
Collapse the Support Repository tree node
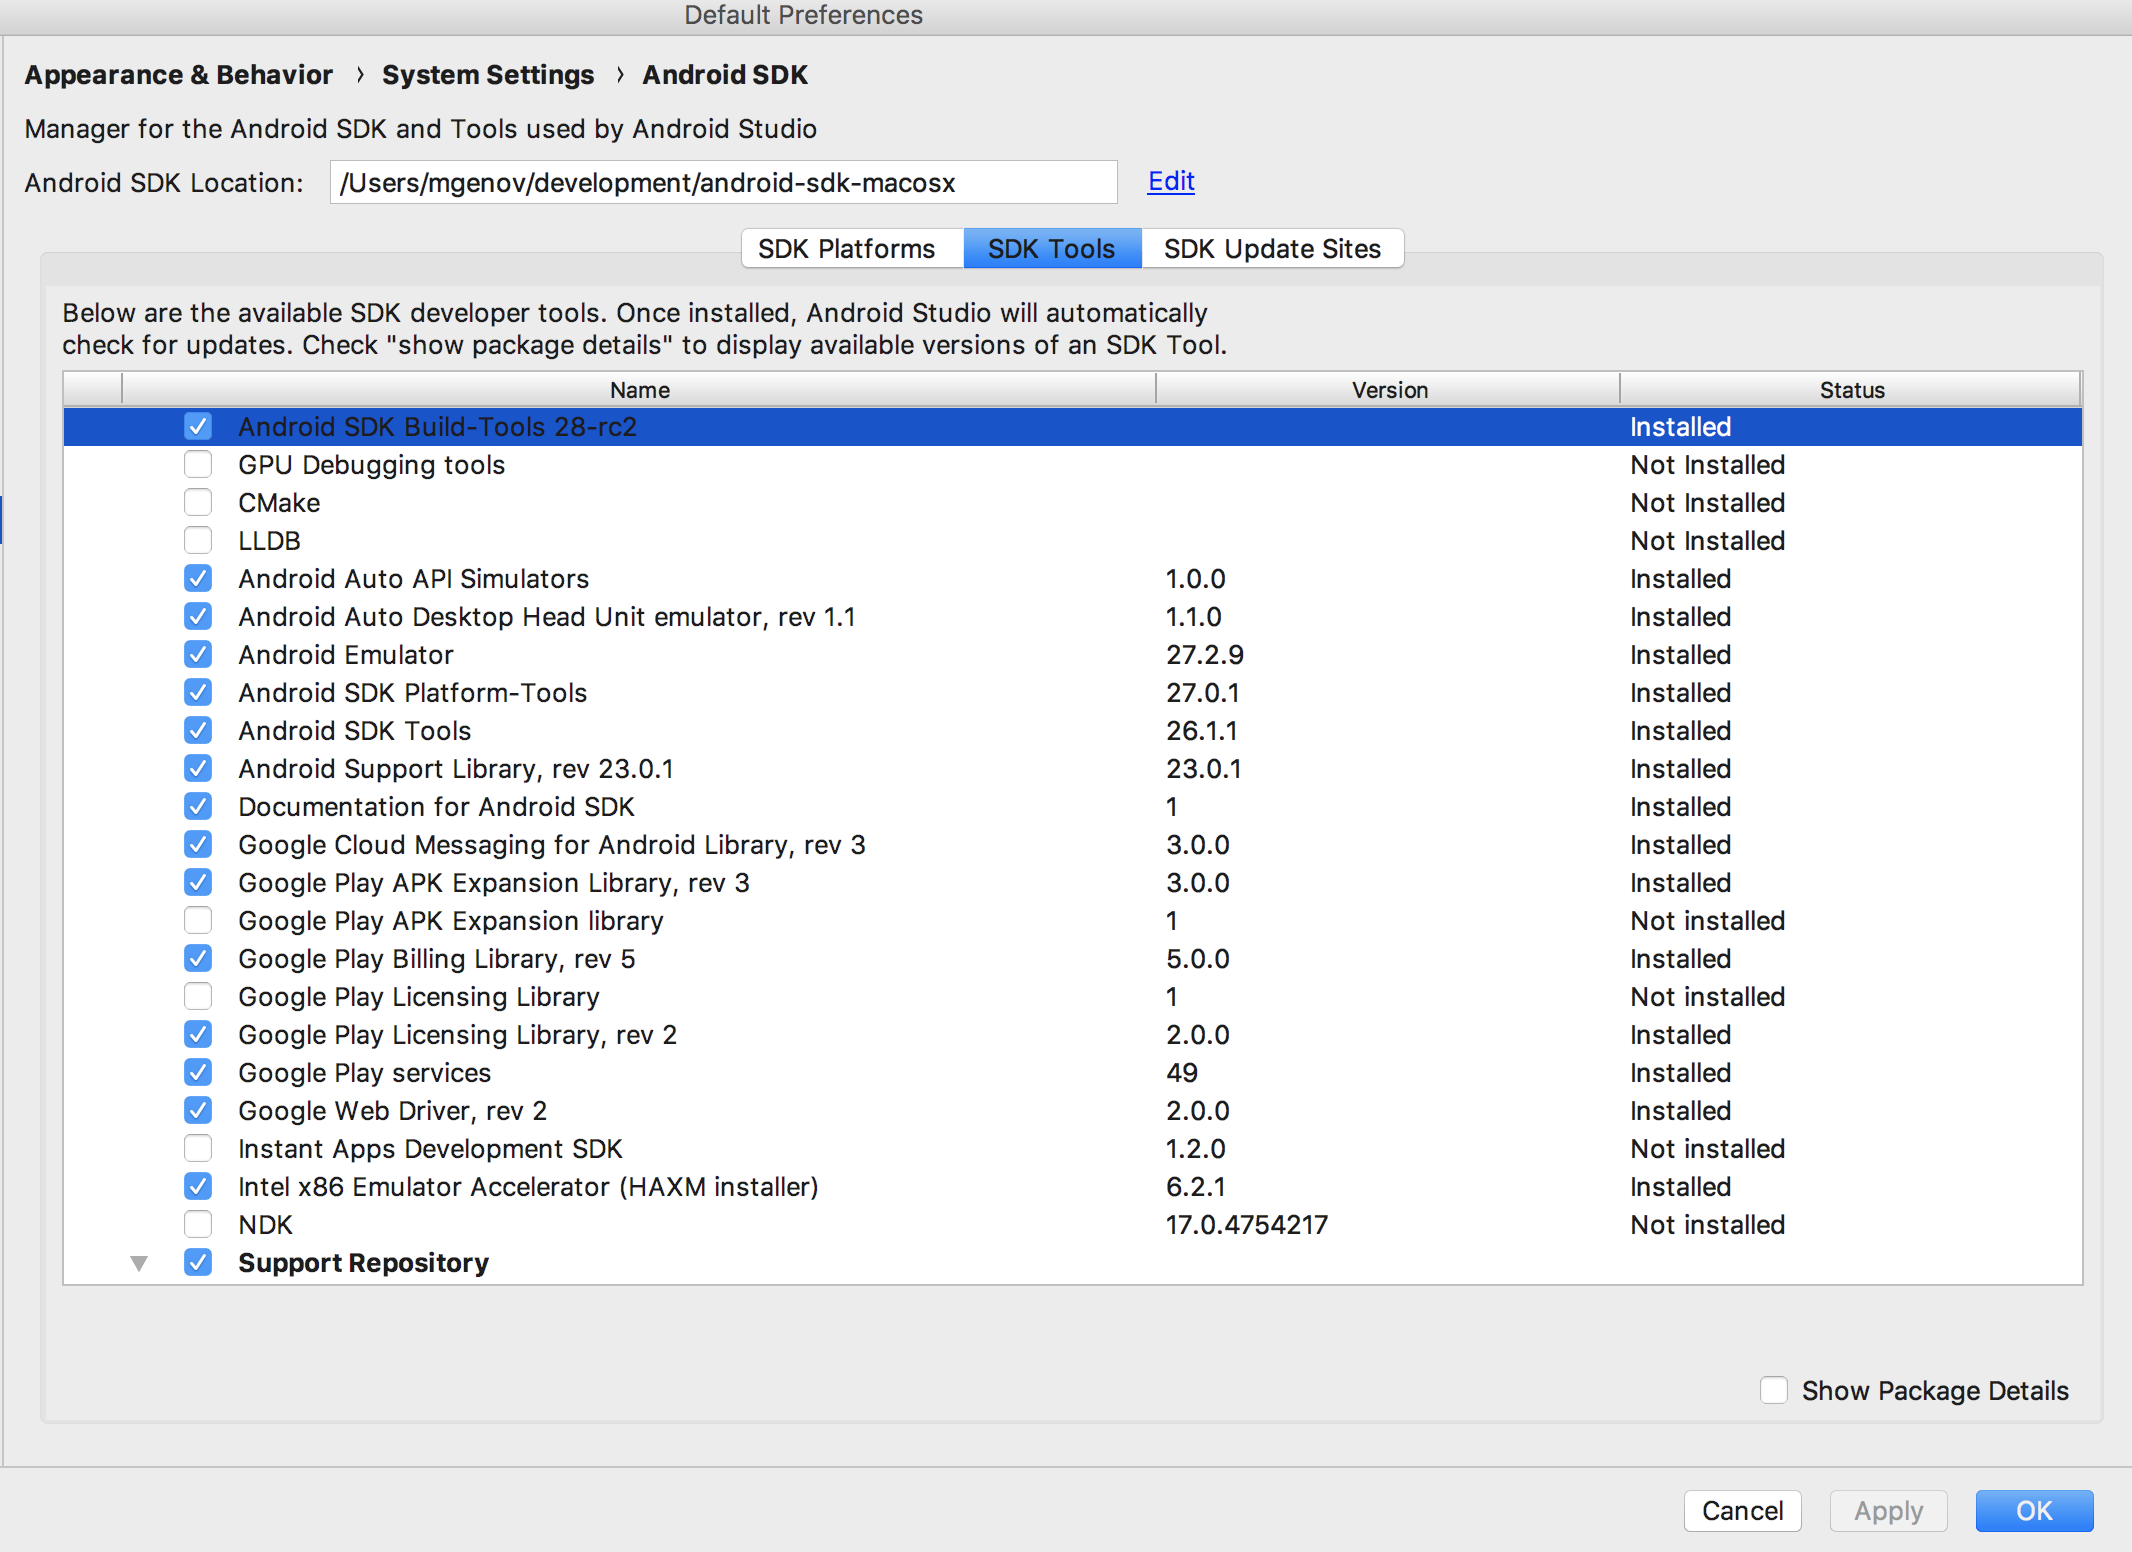139,1263
